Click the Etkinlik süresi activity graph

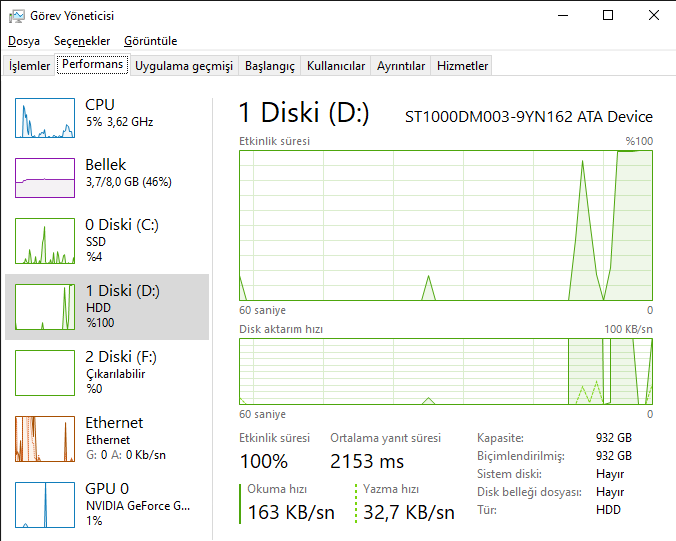click(445, 225)
